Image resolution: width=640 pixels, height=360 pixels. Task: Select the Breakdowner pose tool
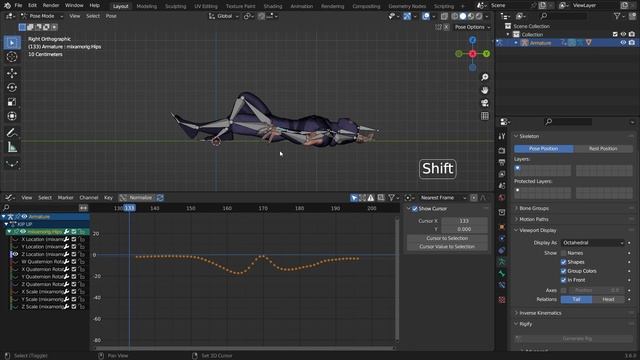tap(12, 164)
